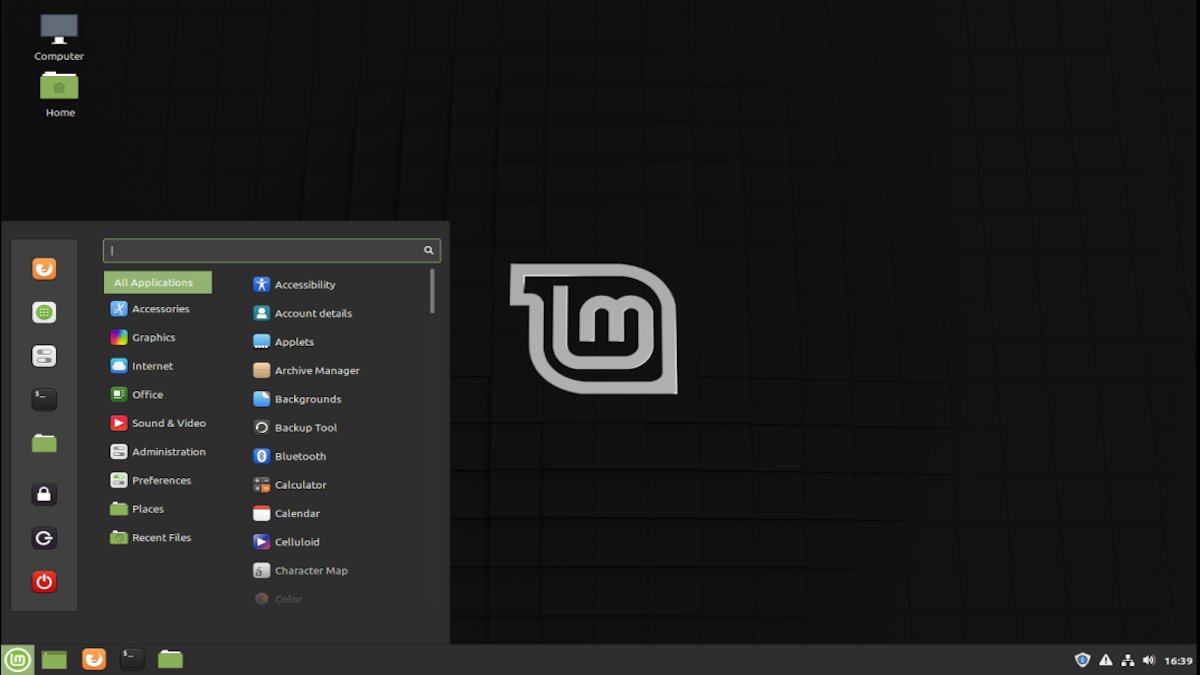Viewport: 1200px width, 675px height.
Task: Click the Linux Mint menu button on the panel
Action: tap(17, 660)
